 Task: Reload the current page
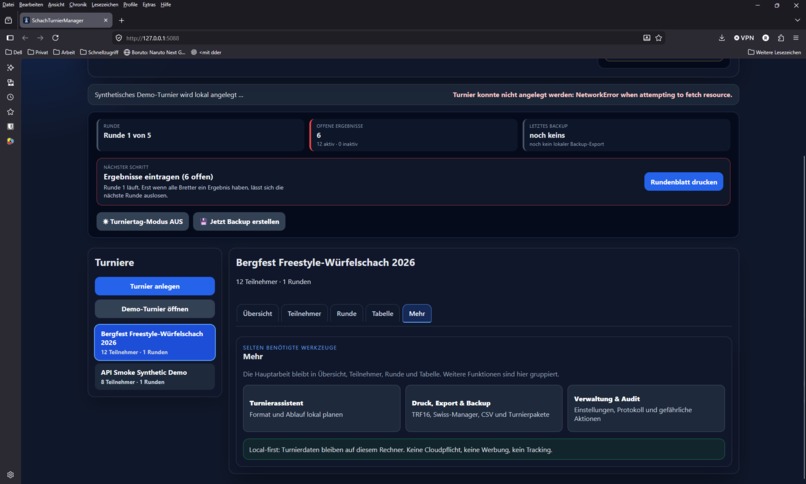56,38
